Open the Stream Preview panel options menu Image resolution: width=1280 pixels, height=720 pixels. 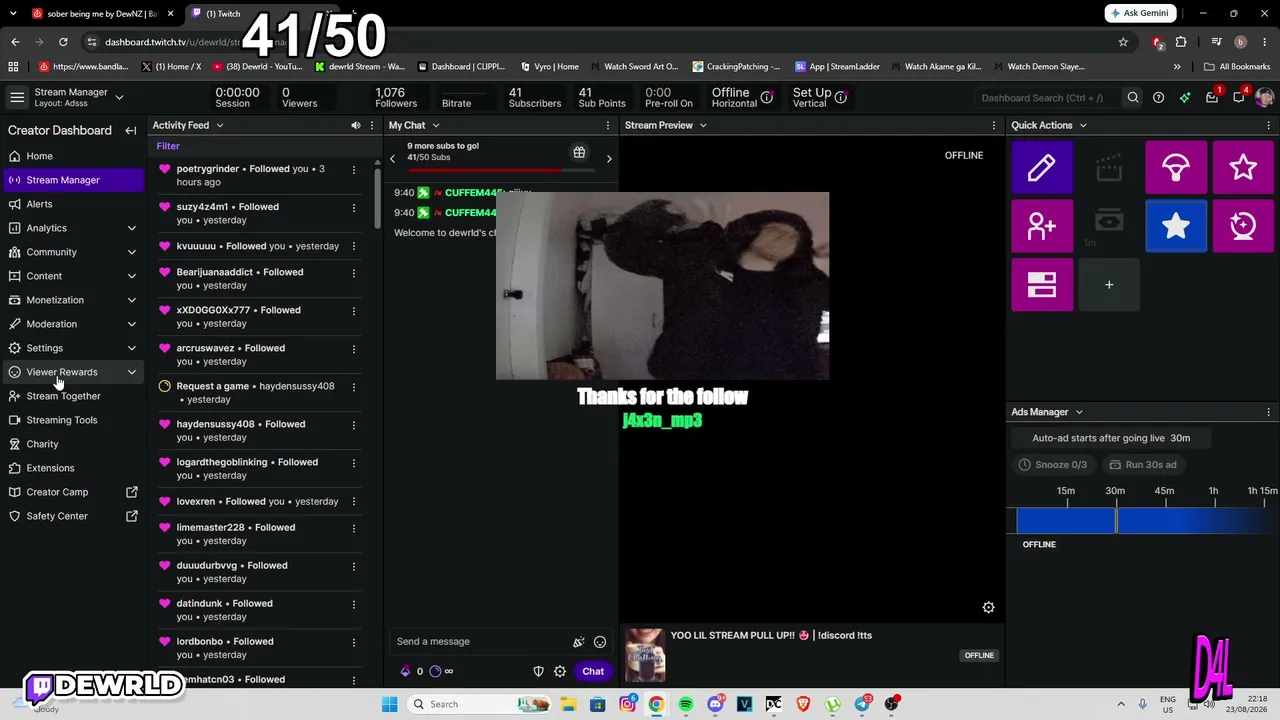tap(993, 125)
